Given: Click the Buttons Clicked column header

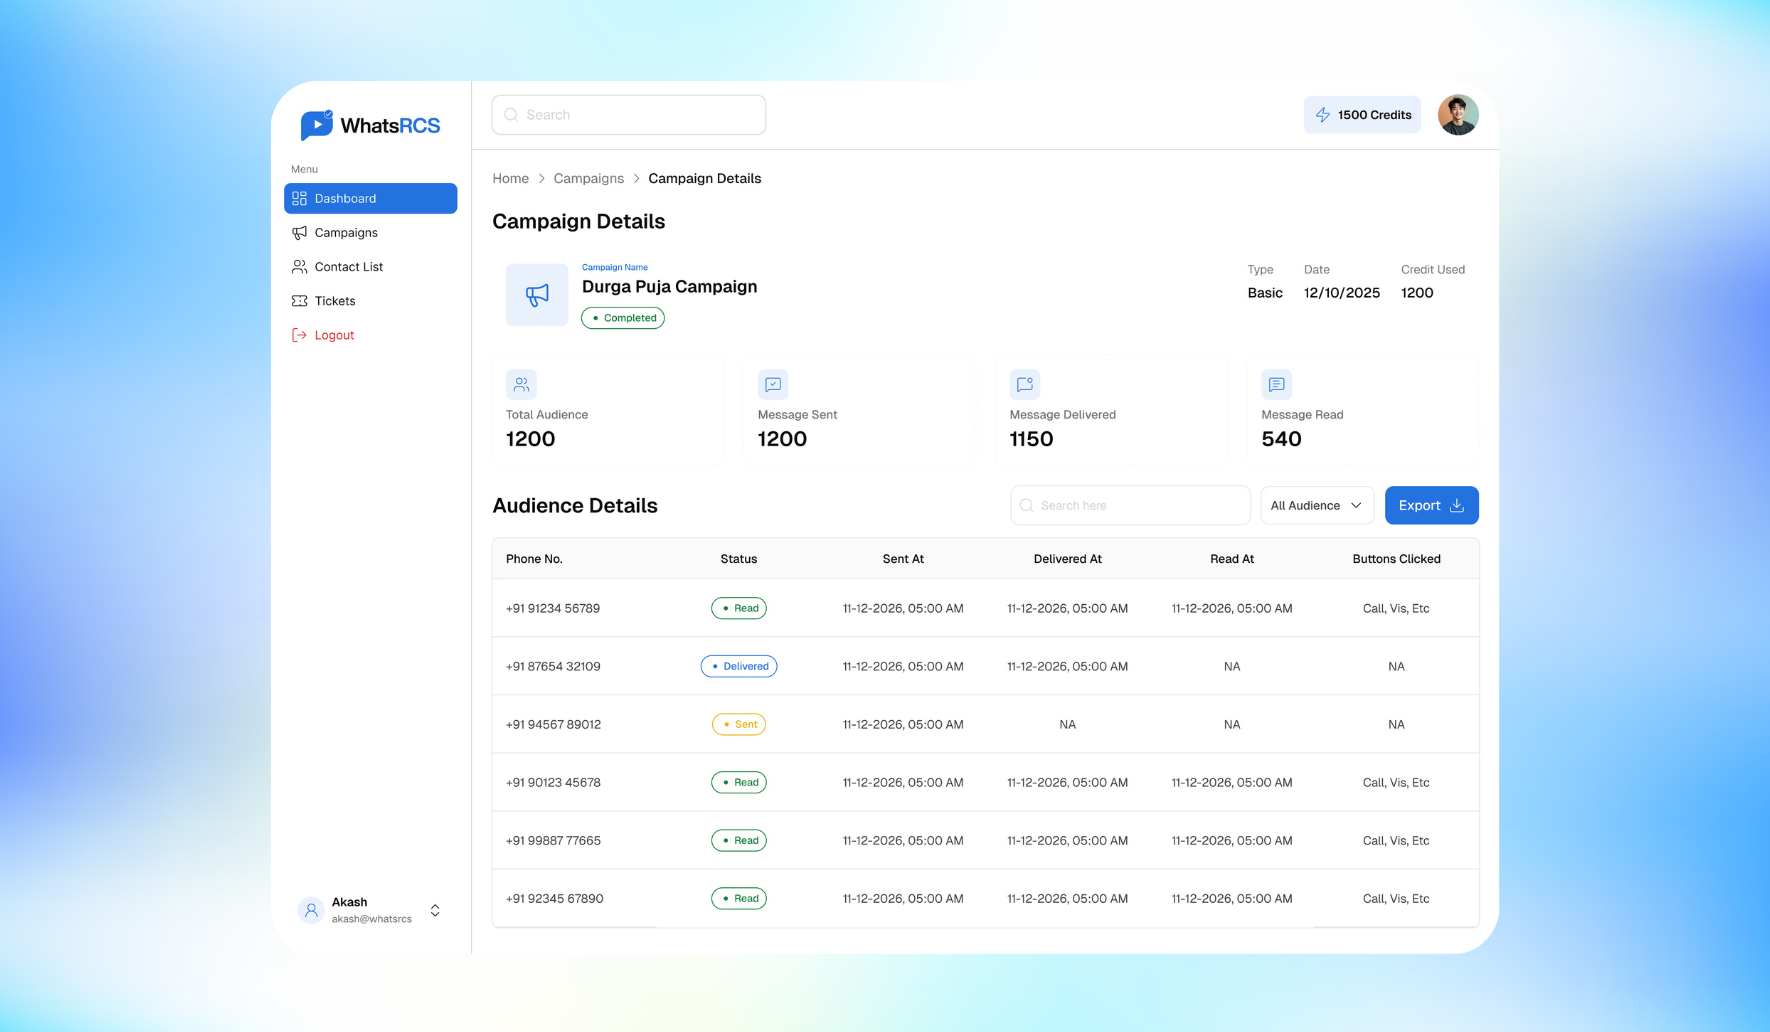Looking at the screenshot, I should pos(1397,559).
